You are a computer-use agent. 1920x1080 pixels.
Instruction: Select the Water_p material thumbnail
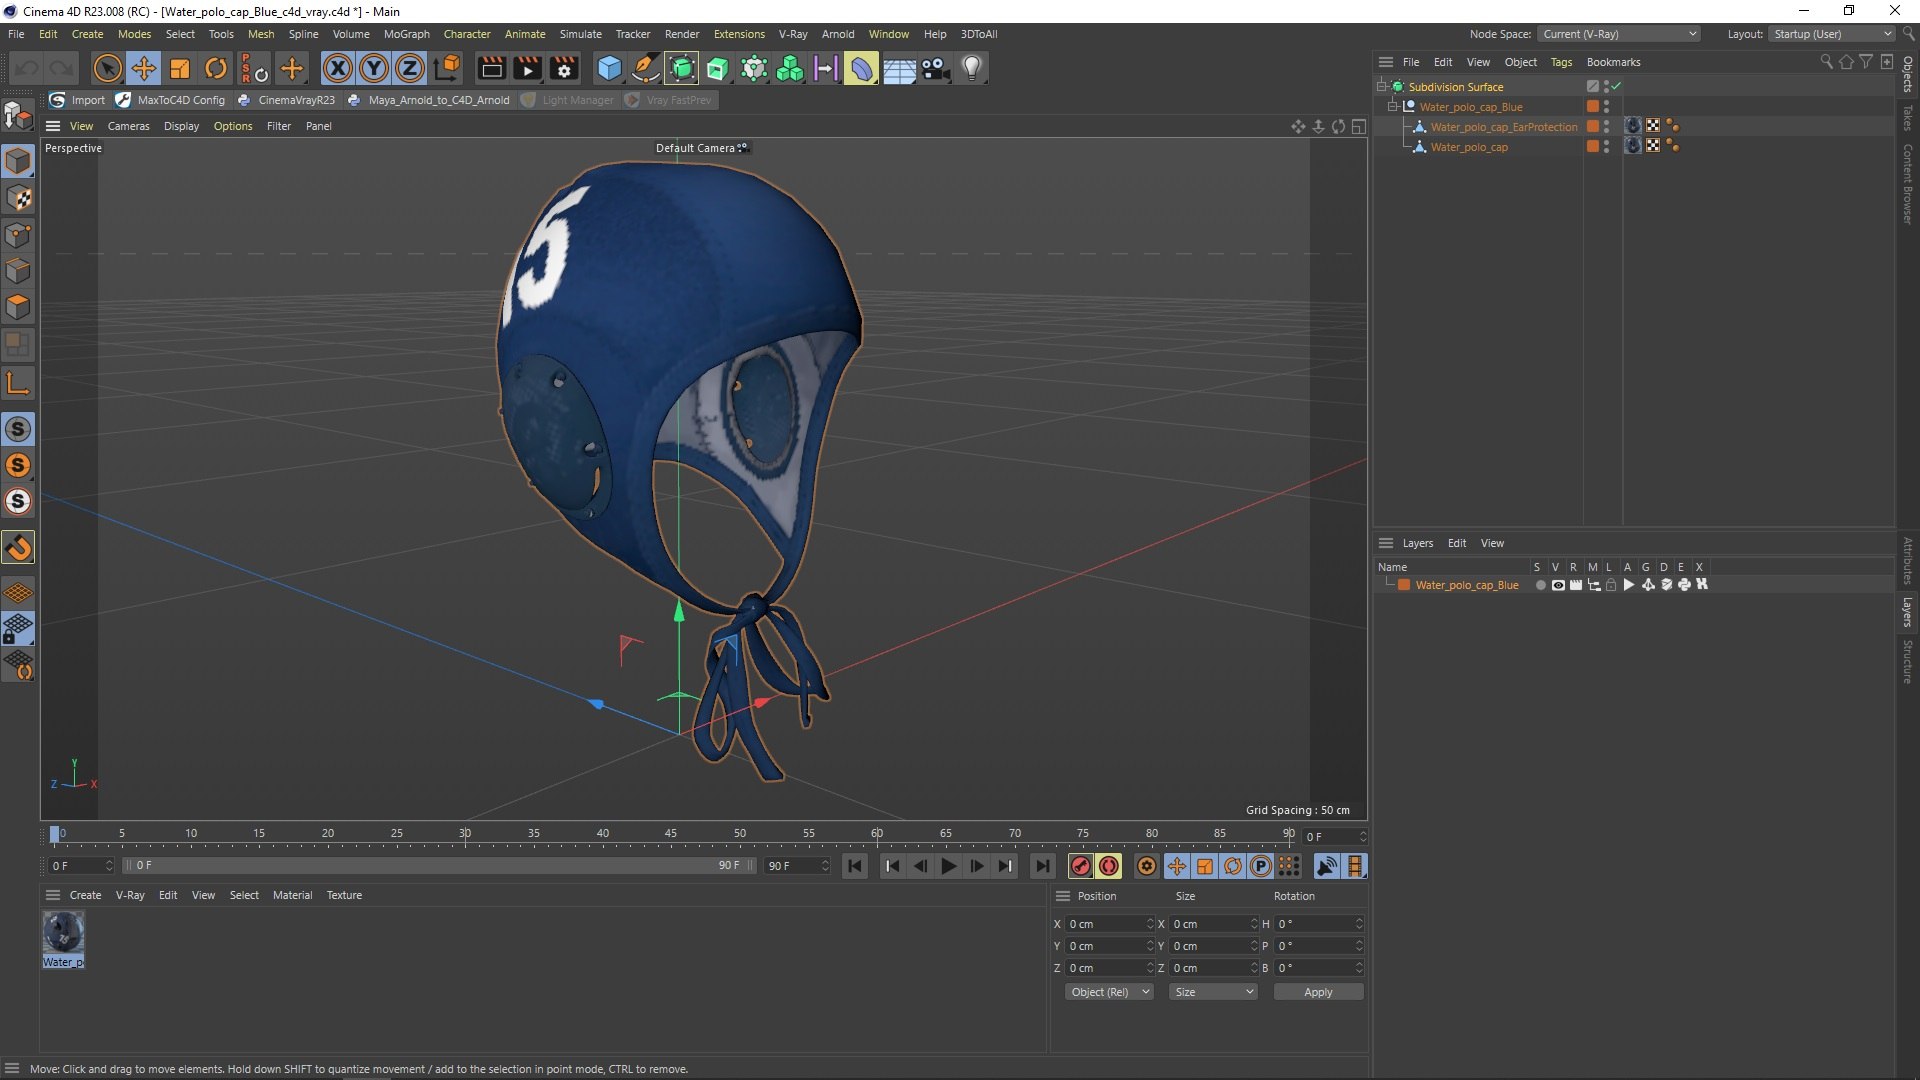click(x=63, y=933)
